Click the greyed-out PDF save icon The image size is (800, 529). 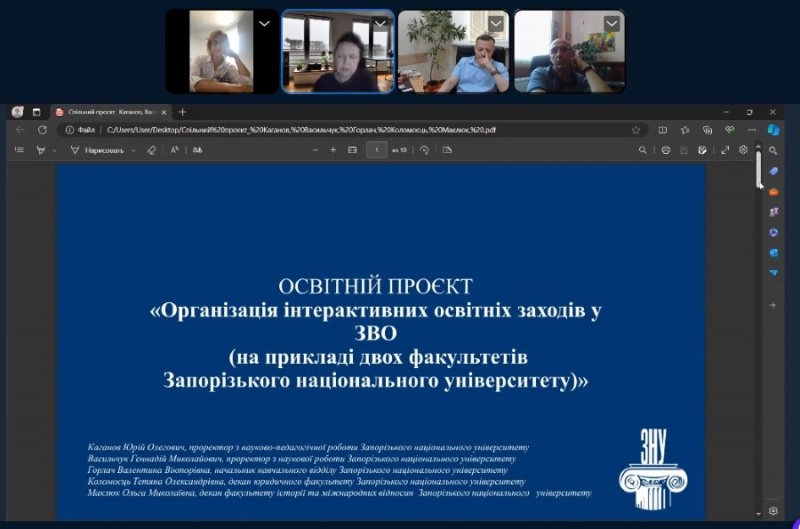684,150
